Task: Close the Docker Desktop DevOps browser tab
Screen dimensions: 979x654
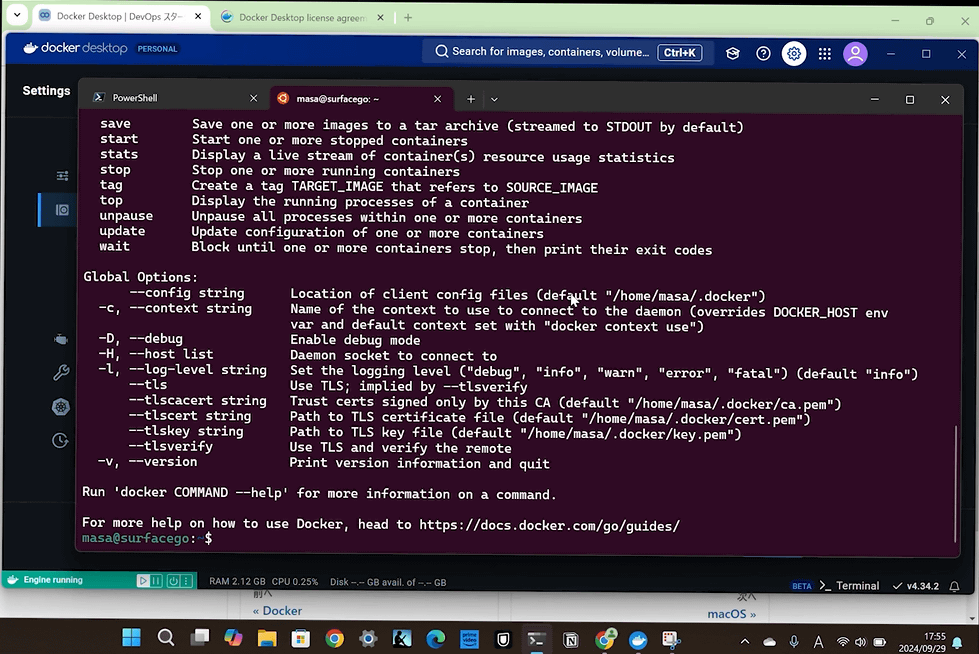Action: (x=198, y=16)
